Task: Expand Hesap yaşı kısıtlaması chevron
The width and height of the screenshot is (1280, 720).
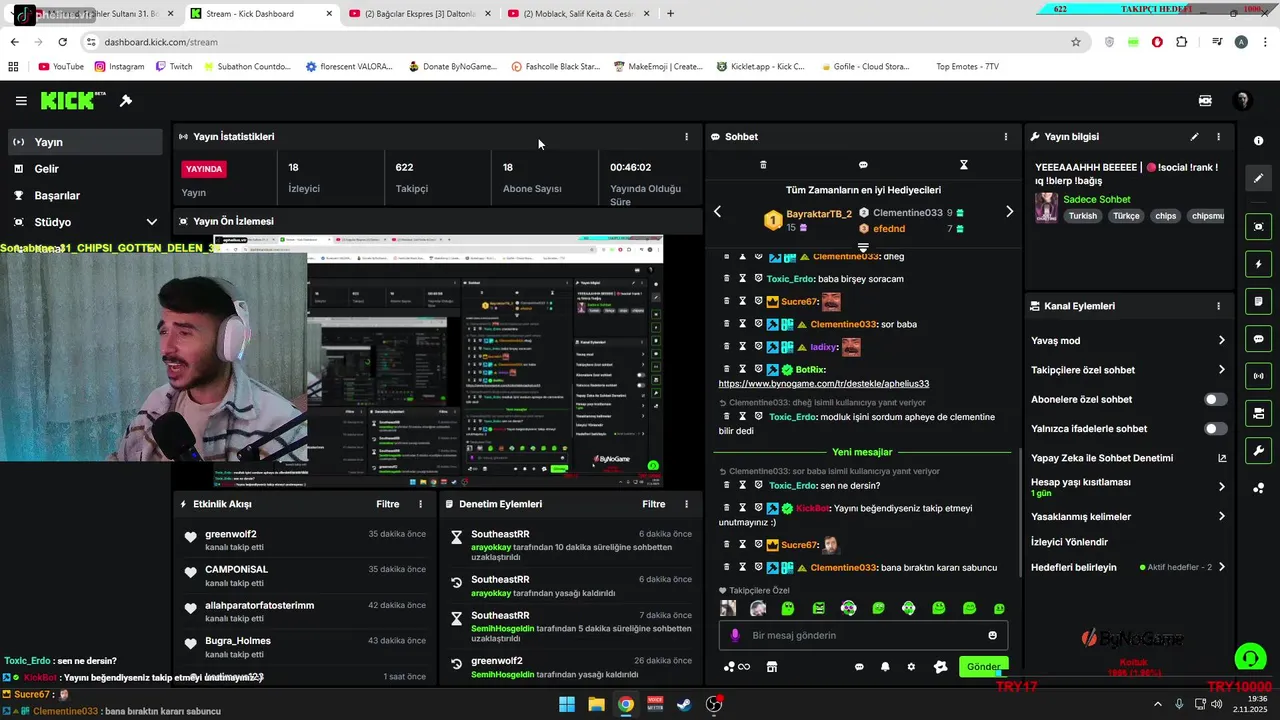Action: [x=1222, y=487]
